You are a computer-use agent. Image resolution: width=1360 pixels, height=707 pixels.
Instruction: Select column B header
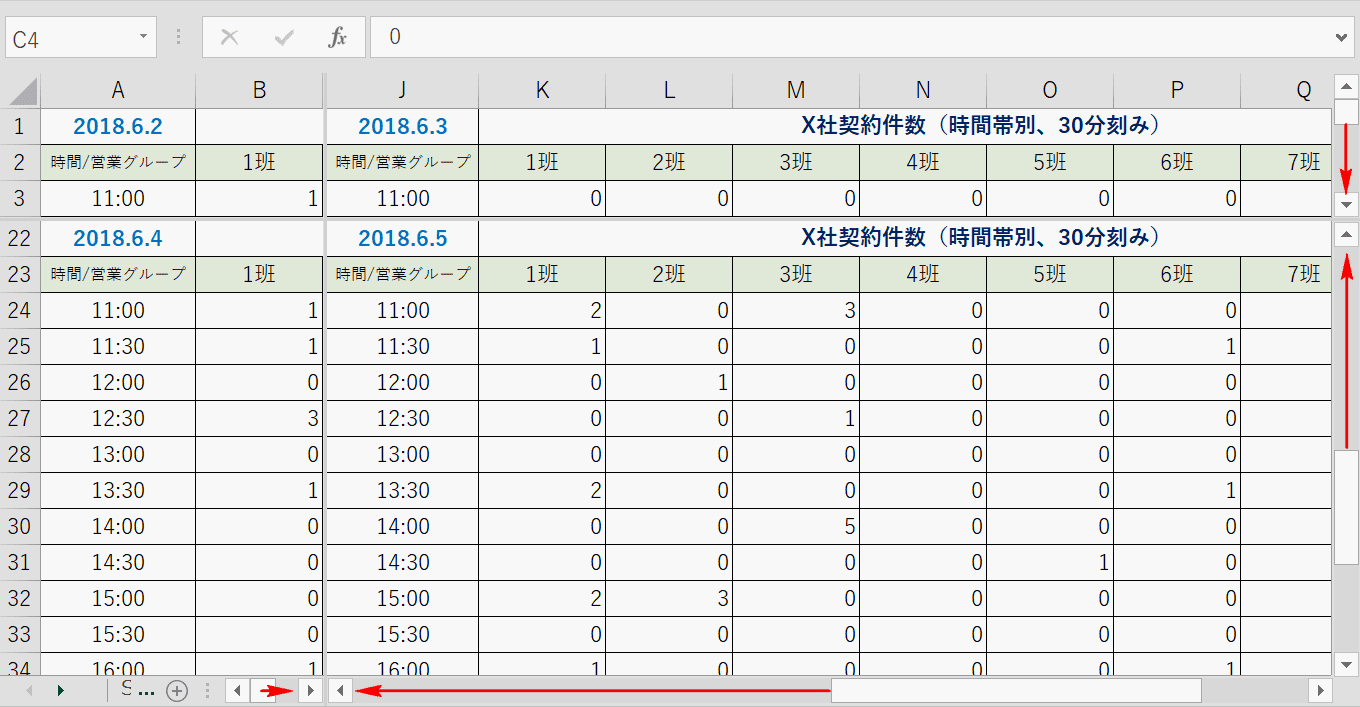coord(259,90)
